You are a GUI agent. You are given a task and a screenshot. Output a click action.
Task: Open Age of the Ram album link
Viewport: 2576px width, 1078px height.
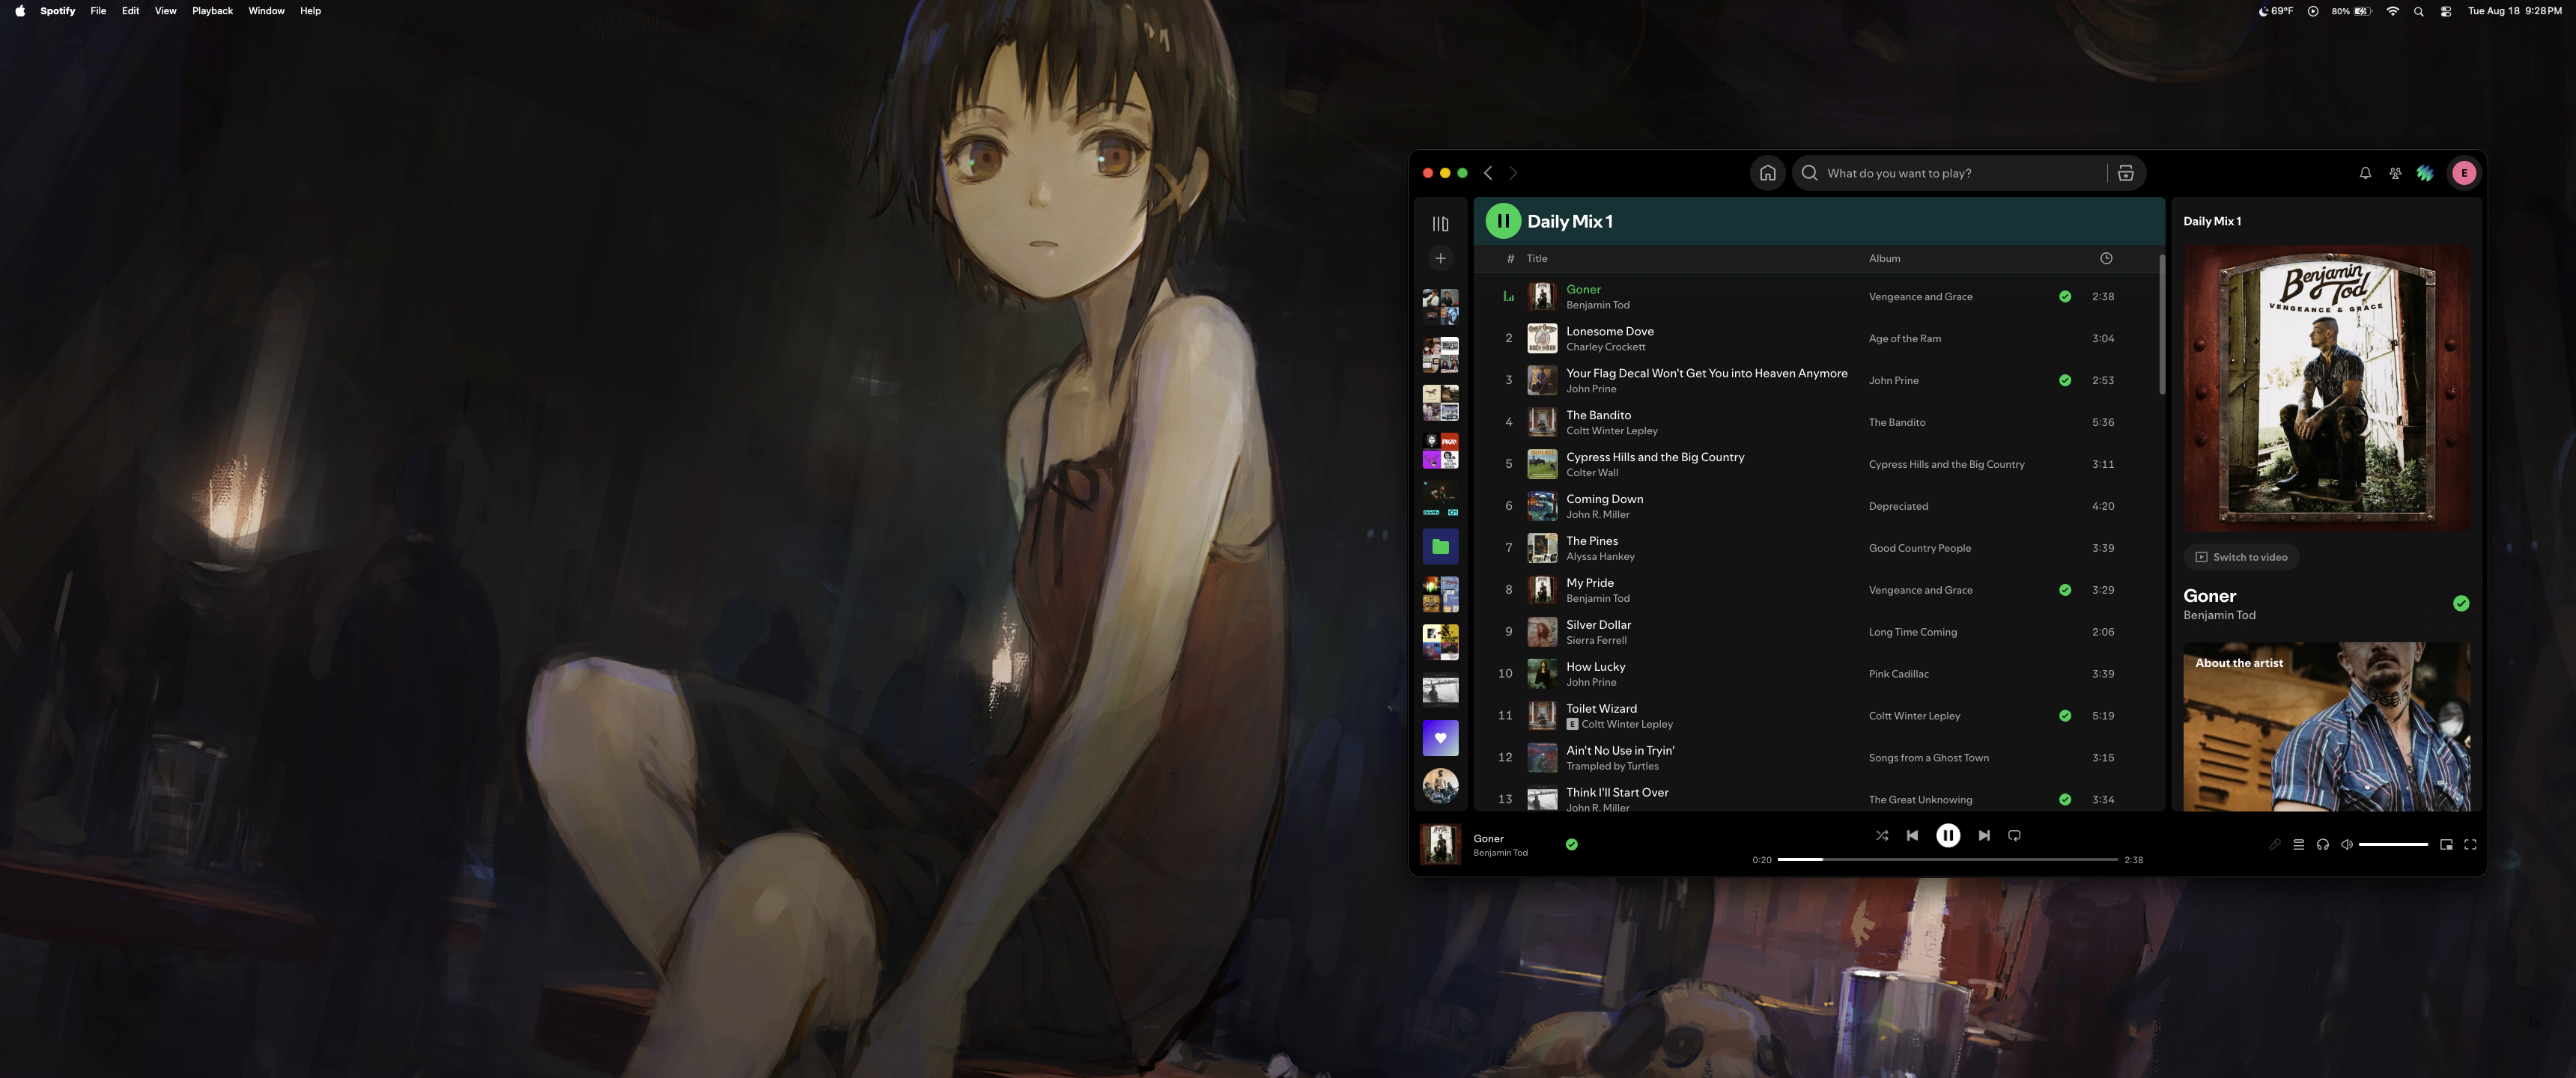pos(1904,339)
